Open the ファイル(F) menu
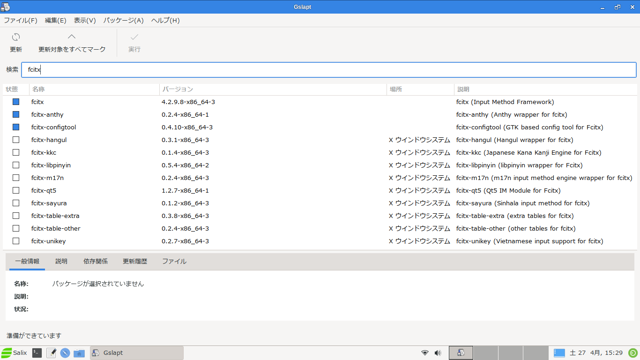The width and height of the screenshot is (640, 360). [20, 20]
